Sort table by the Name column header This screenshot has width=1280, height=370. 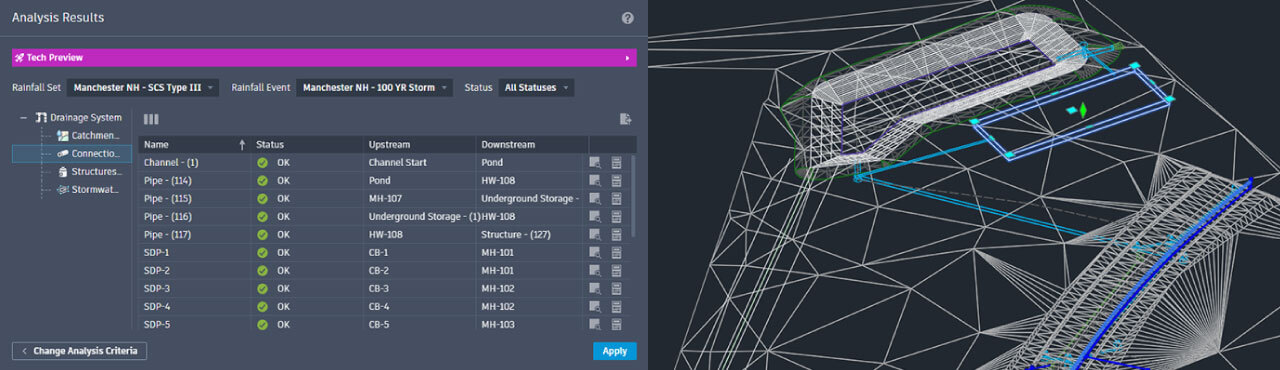(194, 144)
